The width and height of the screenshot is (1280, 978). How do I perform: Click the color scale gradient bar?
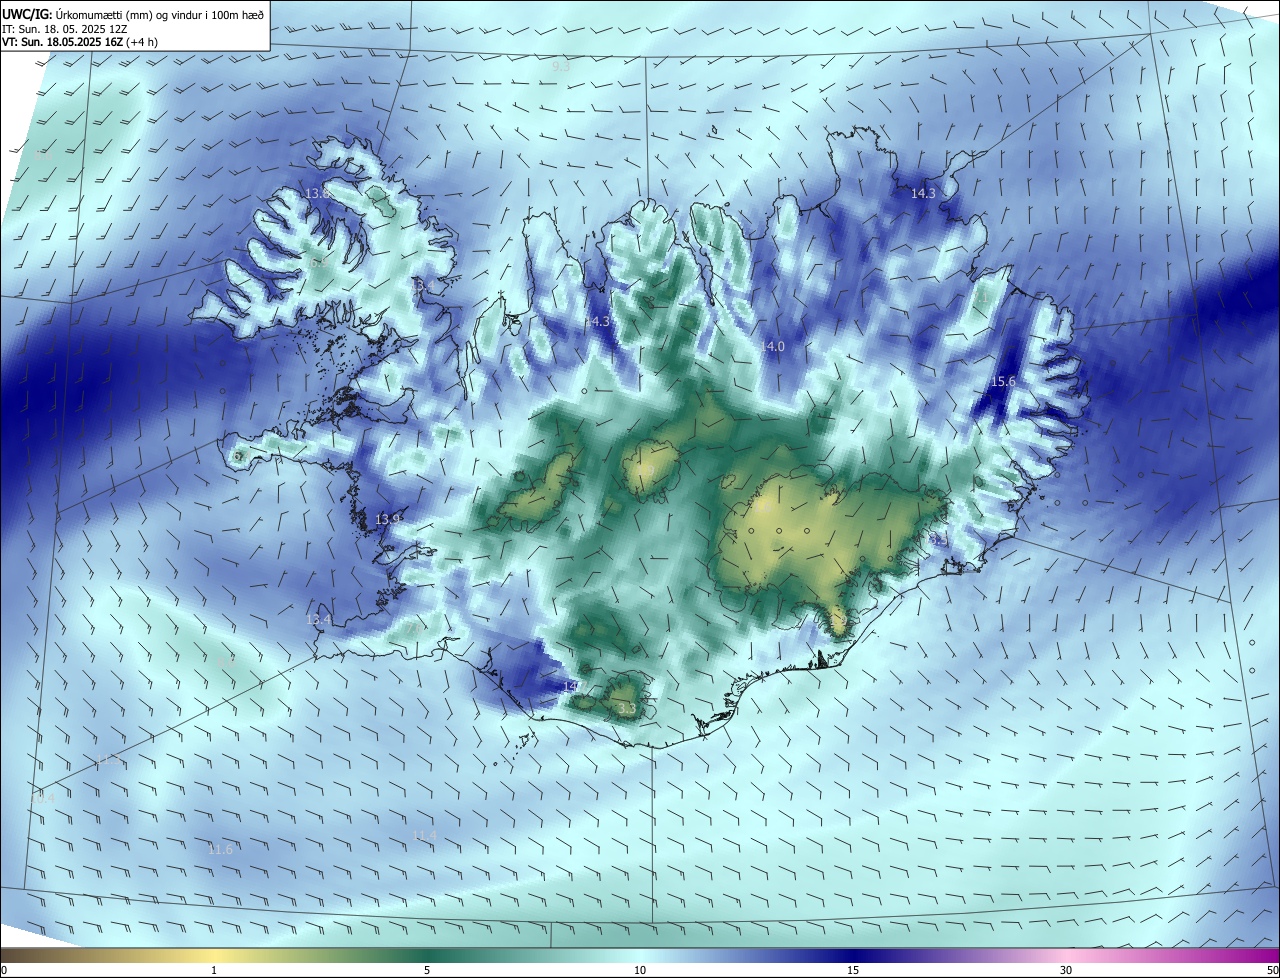tap(640, 955)
